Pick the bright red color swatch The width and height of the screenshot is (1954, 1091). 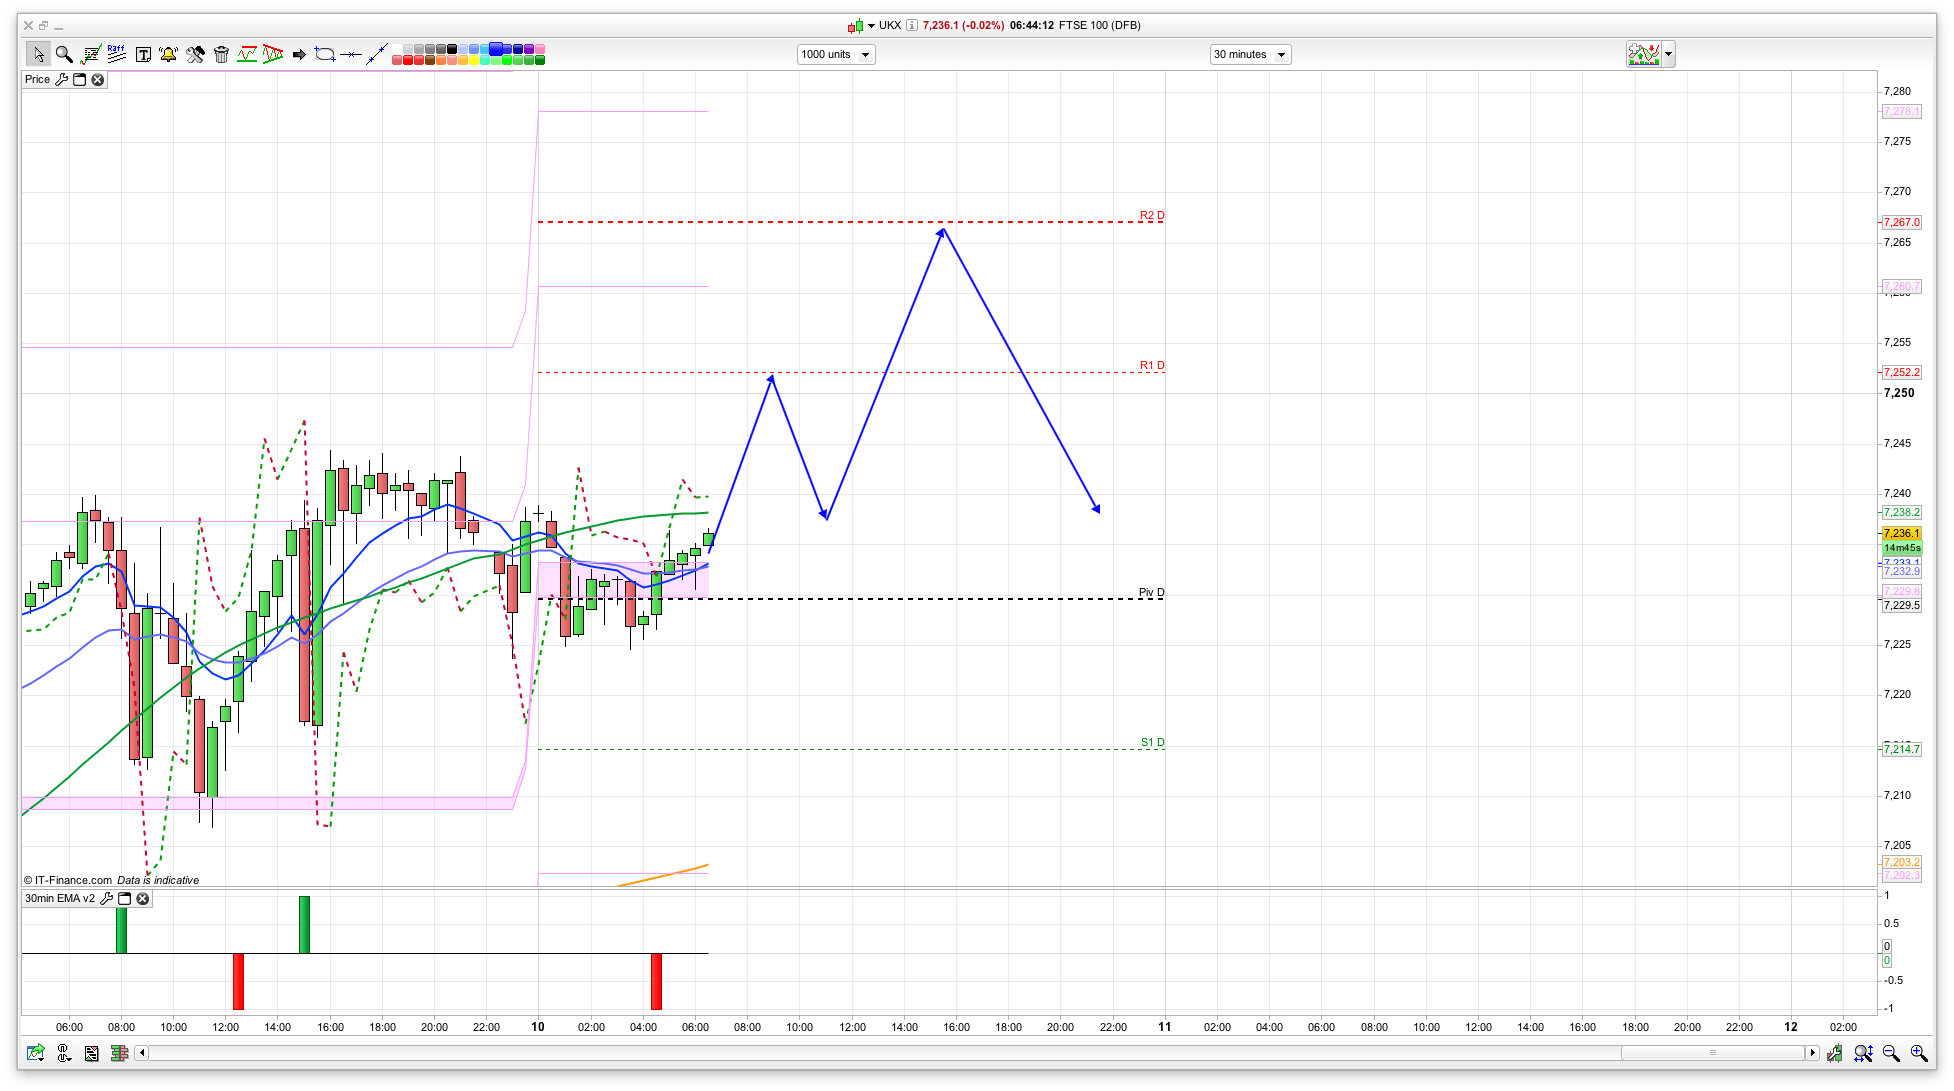click(x=408, y=60)
